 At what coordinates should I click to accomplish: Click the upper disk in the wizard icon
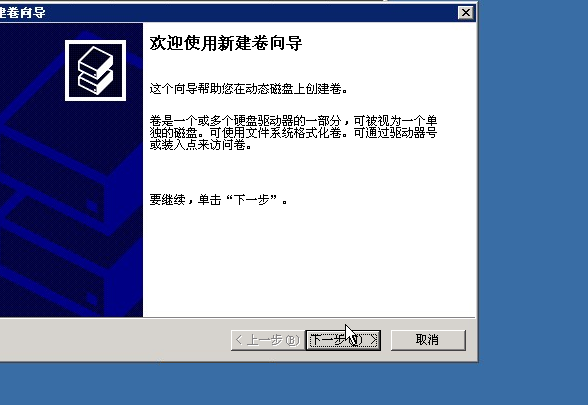pyautogui.click(x=95, y=62)
